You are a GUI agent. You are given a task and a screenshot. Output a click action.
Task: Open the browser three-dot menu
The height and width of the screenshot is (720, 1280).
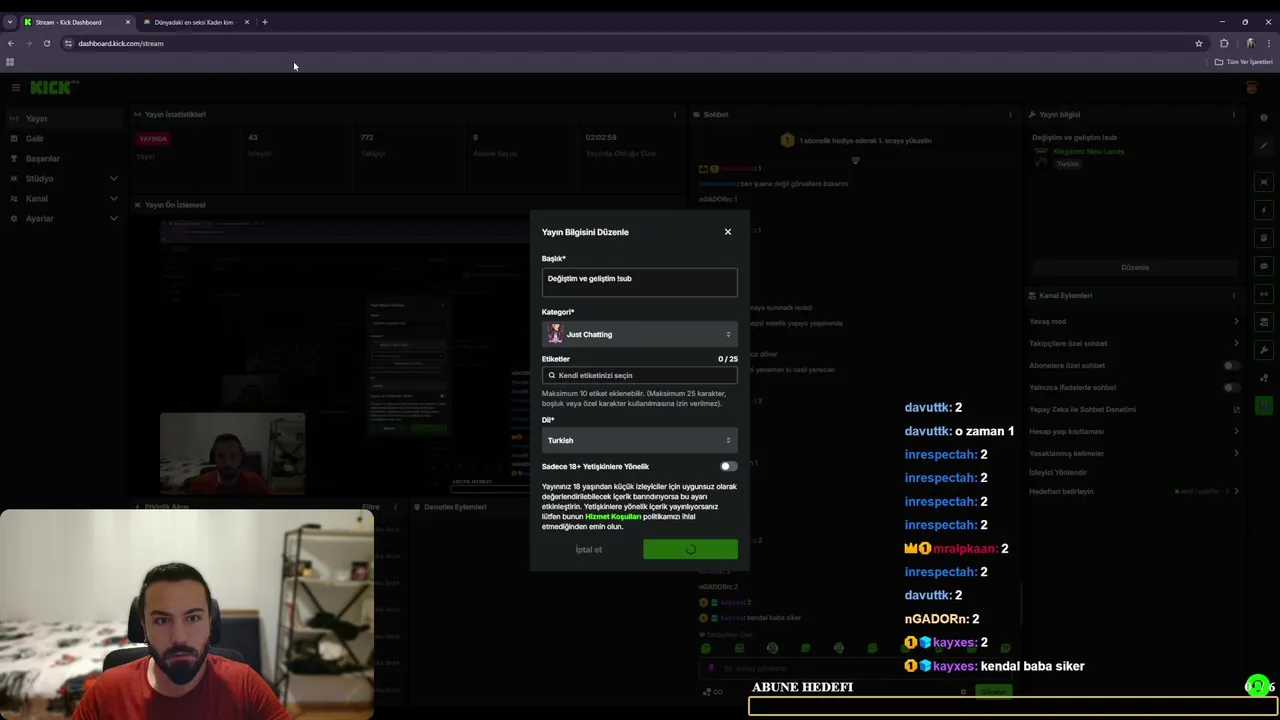point(1269,43)
